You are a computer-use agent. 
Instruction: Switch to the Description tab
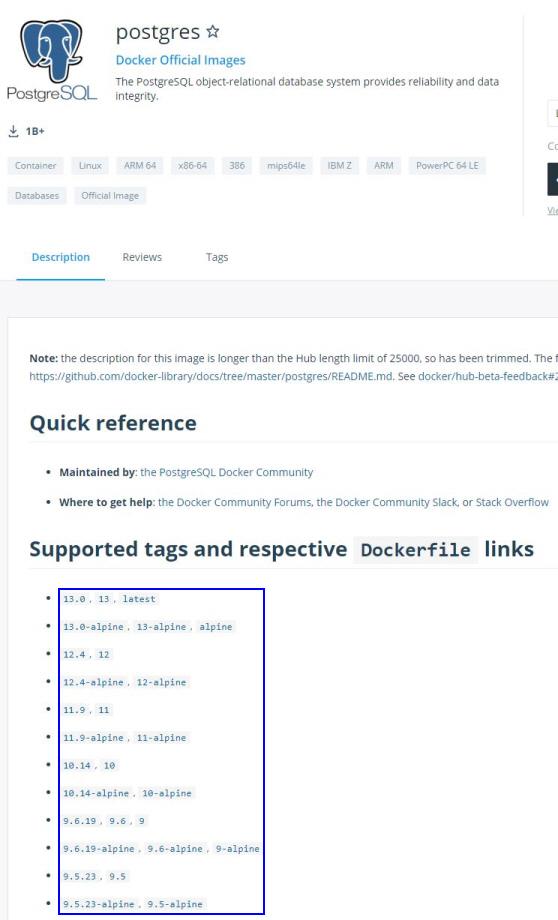60,257
